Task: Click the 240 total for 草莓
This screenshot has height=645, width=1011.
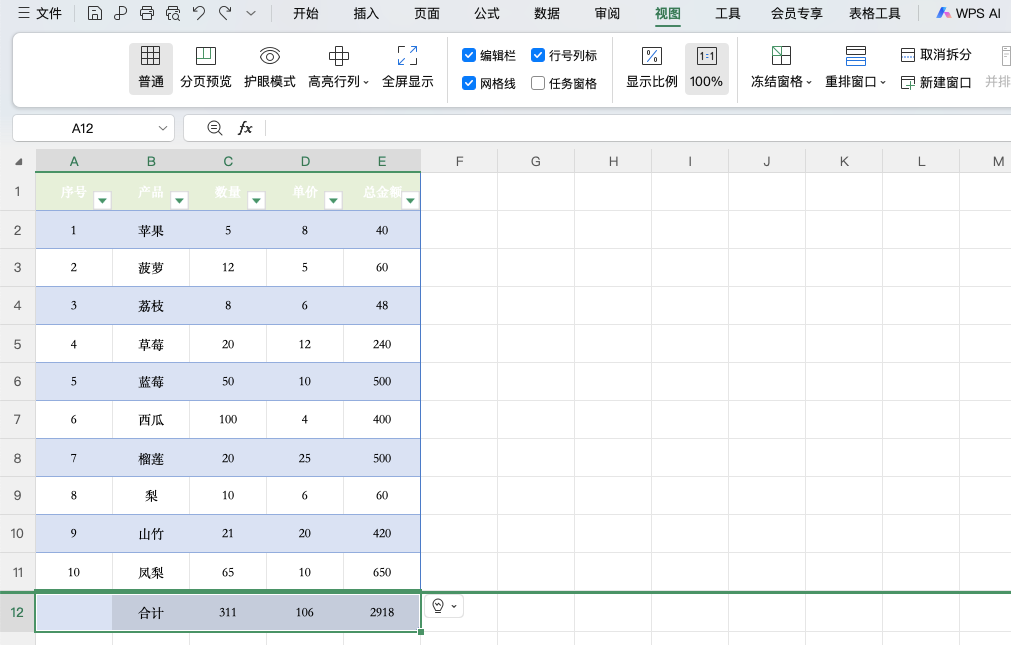Action: point(382,344)
